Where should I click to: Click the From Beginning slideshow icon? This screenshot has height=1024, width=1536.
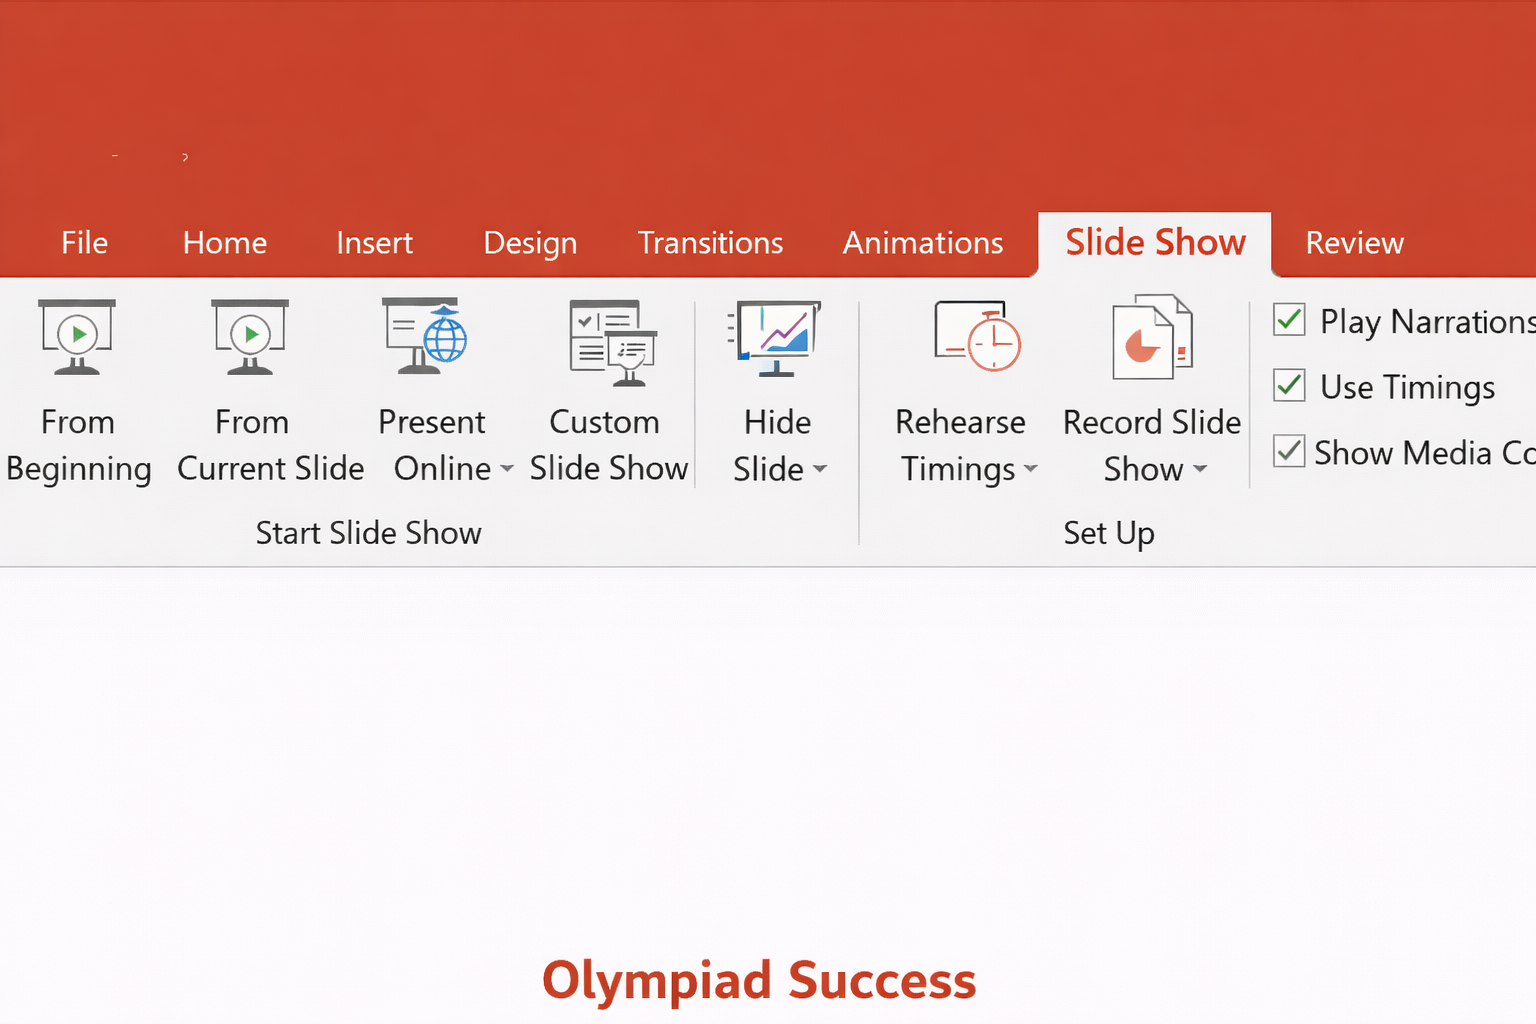click(x=77, y=337)
